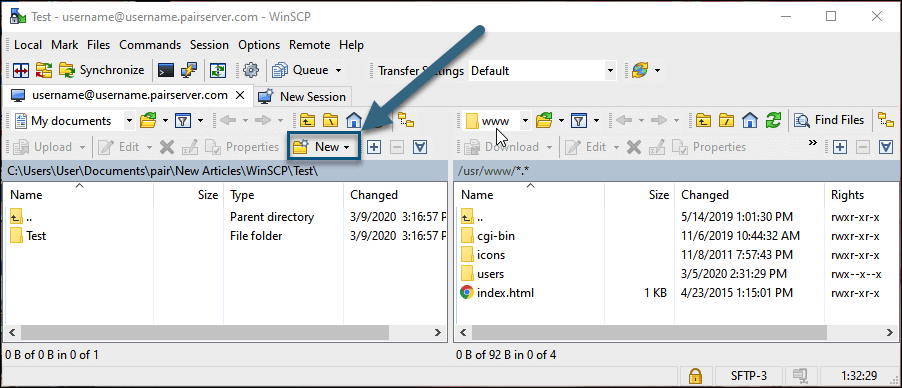The height and width of the screenshot is (388, 902).
Task: Open the Options menu
Action: [259, 45]
